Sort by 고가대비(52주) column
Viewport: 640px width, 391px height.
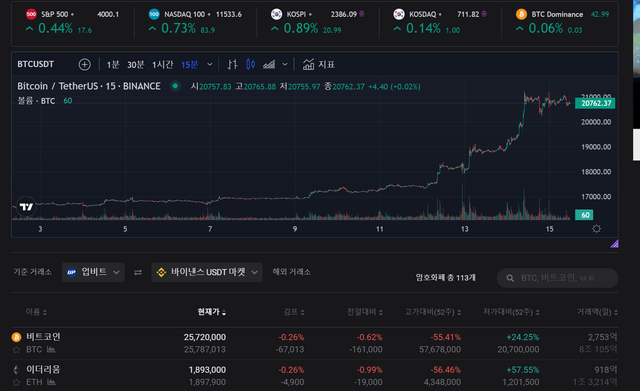433,312
